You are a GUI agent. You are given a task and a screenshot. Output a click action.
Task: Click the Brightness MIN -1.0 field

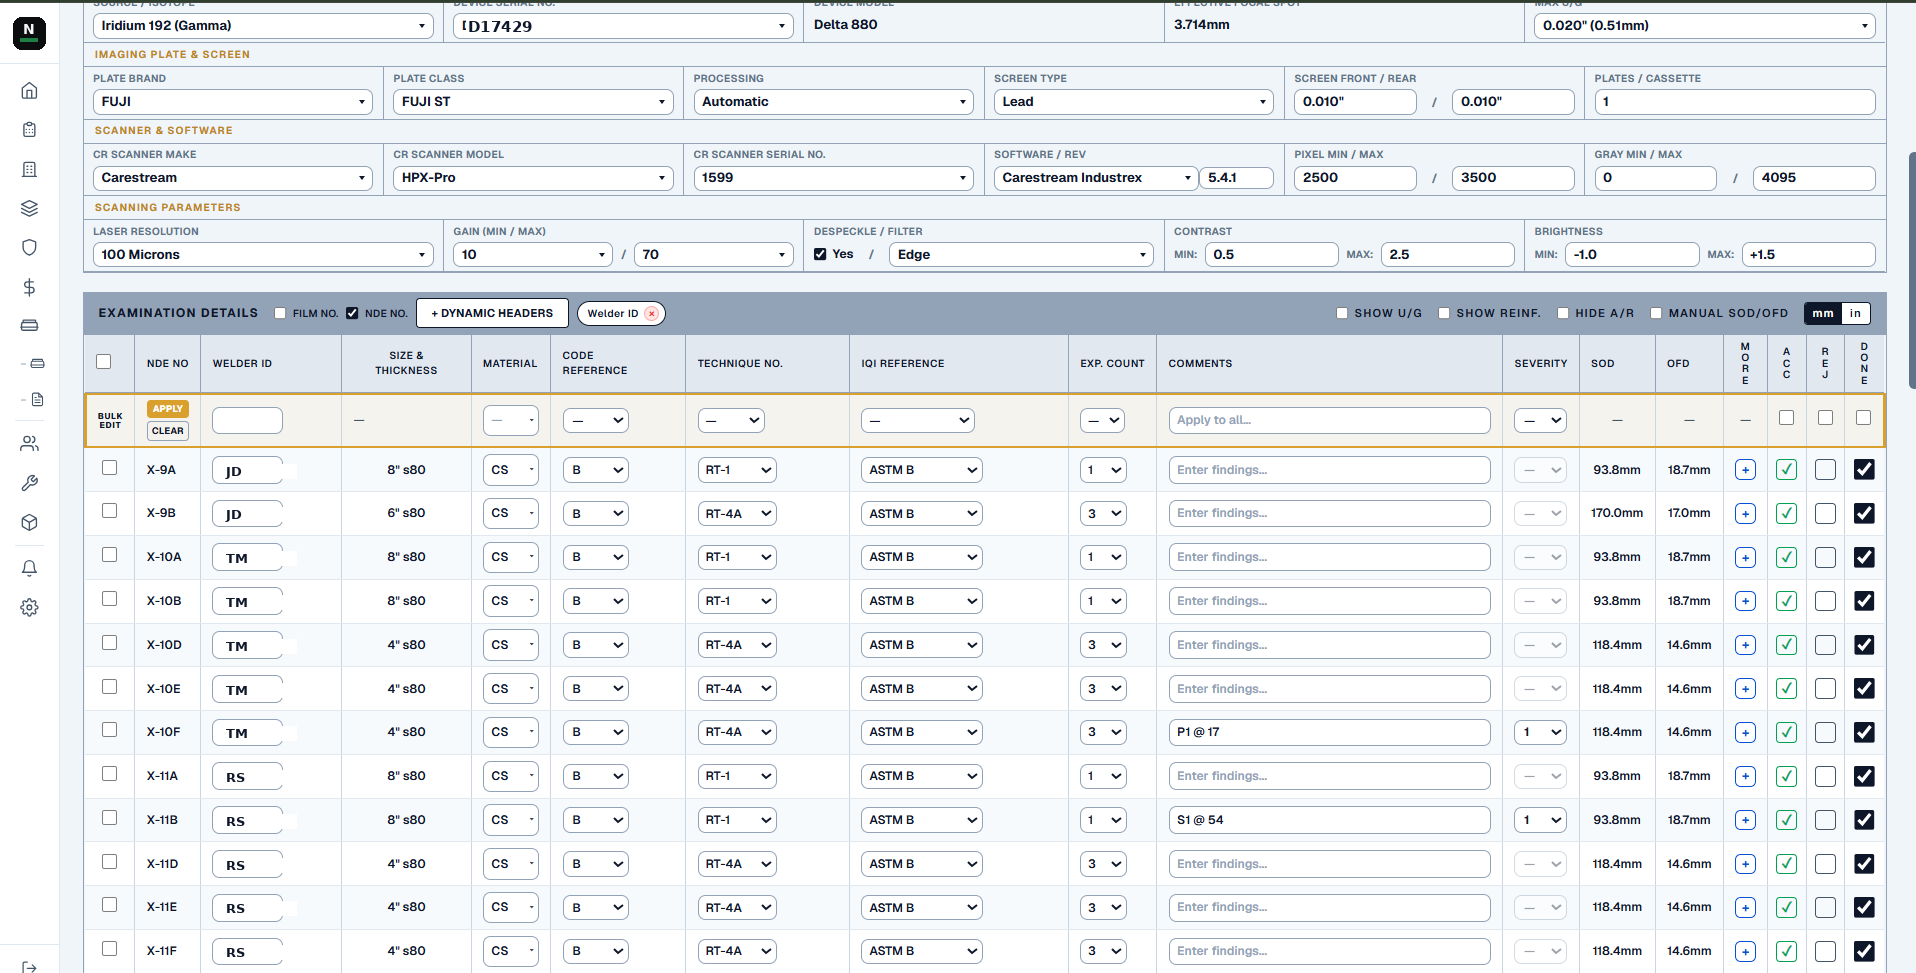(1632, 255)
